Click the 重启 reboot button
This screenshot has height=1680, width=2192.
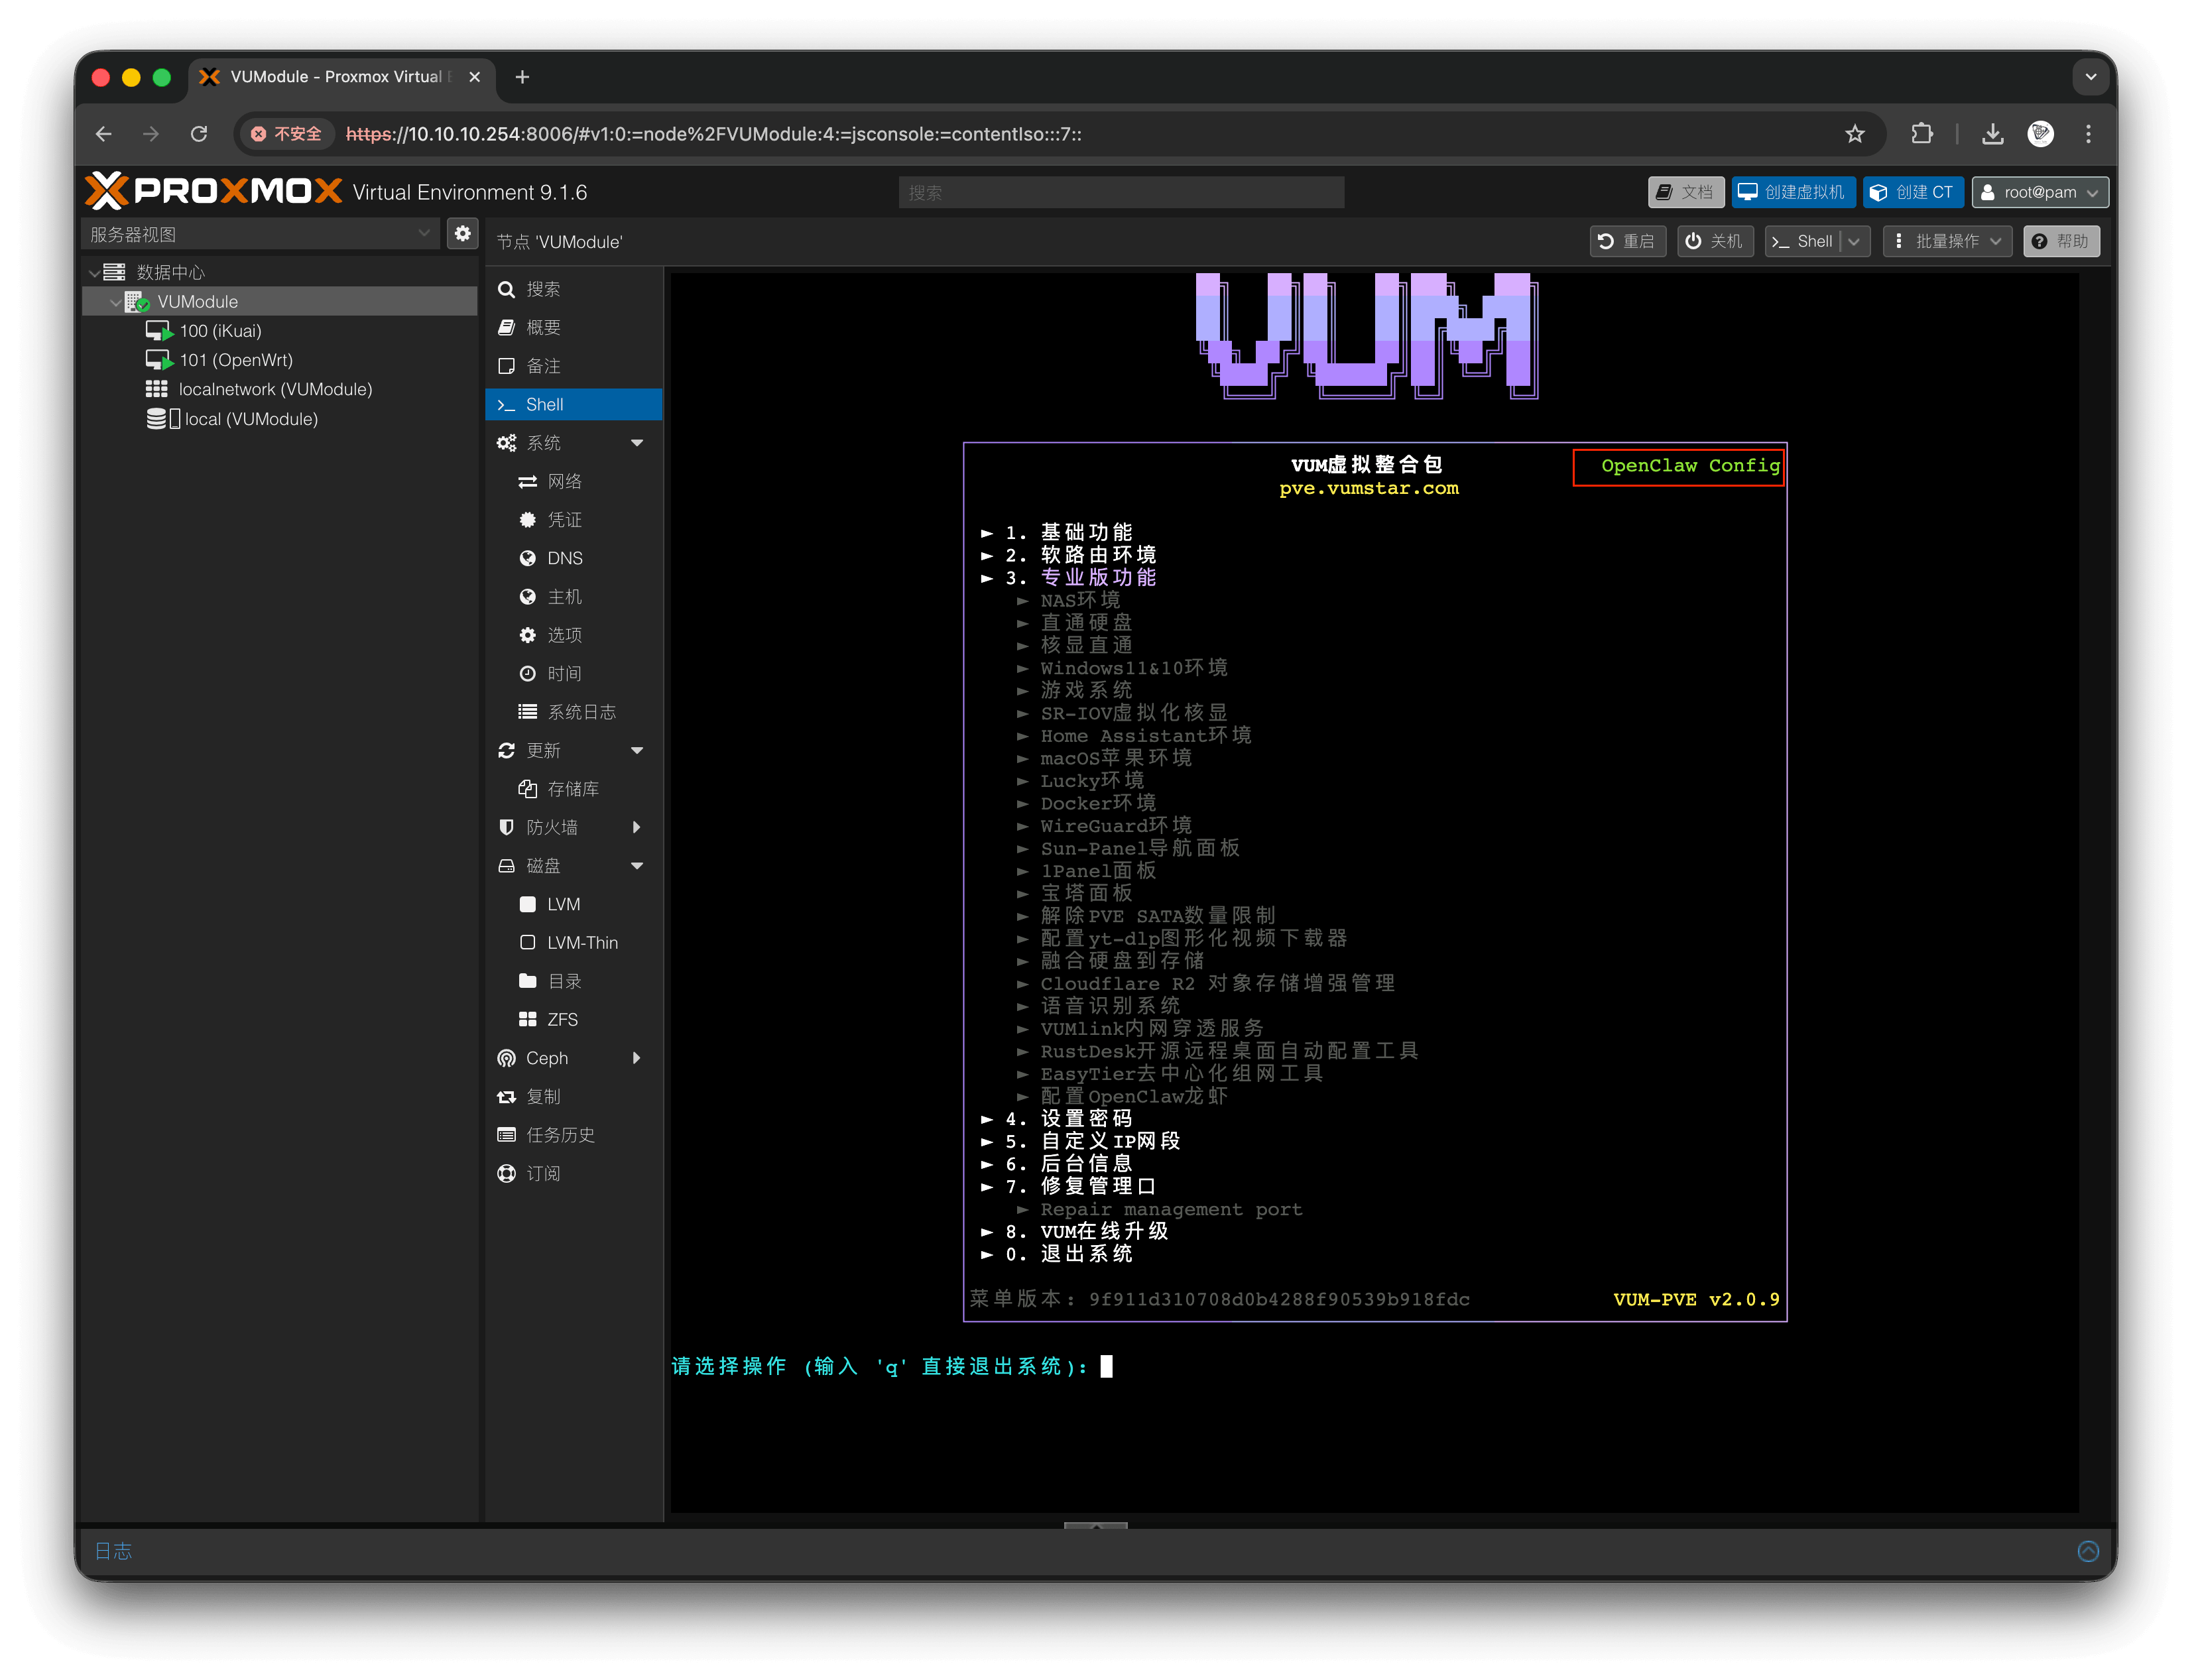[1627, 241]
